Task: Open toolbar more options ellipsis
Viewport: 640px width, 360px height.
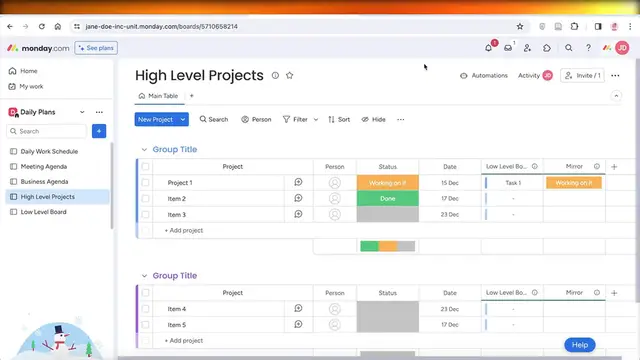Action: (x=401, y=120)
